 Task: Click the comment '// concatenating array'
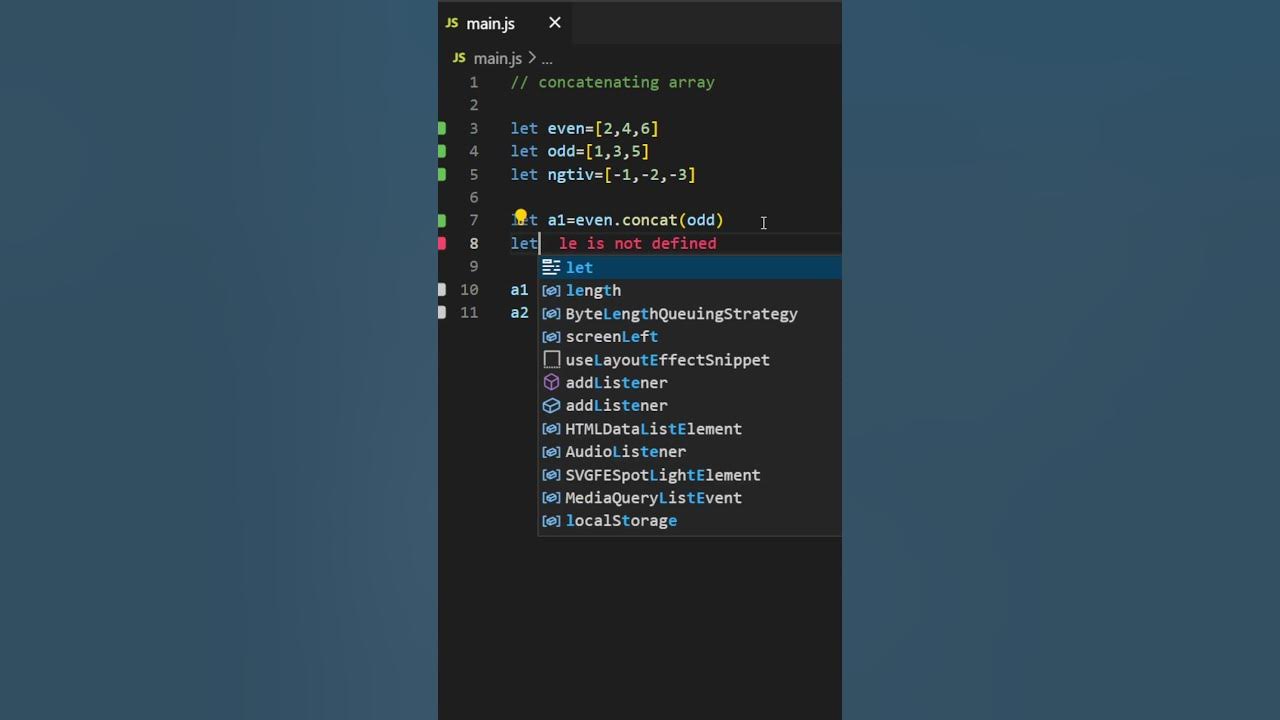pyautogui.click(x=613, y=82)
